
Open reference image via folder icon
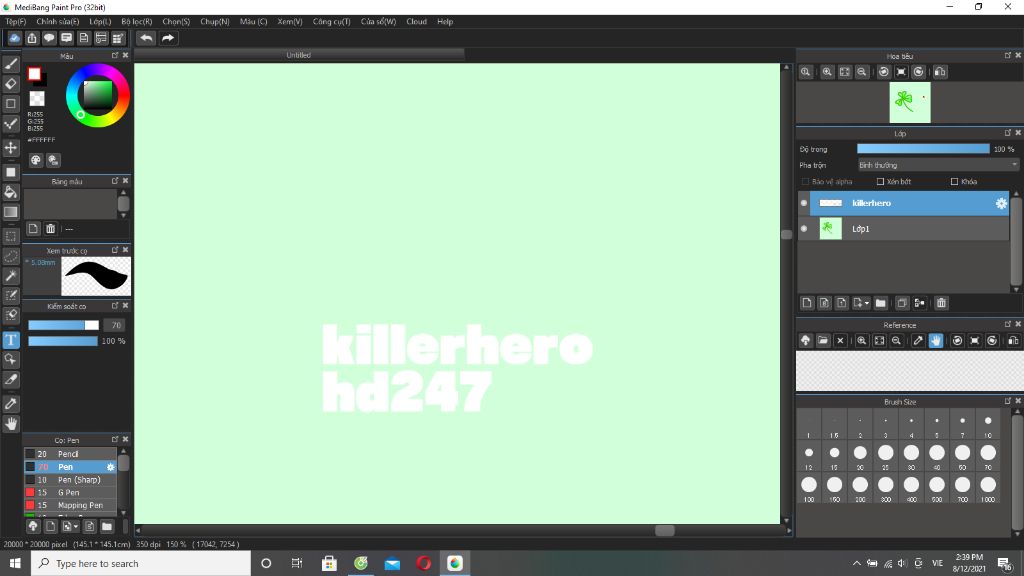coord(823,340)
